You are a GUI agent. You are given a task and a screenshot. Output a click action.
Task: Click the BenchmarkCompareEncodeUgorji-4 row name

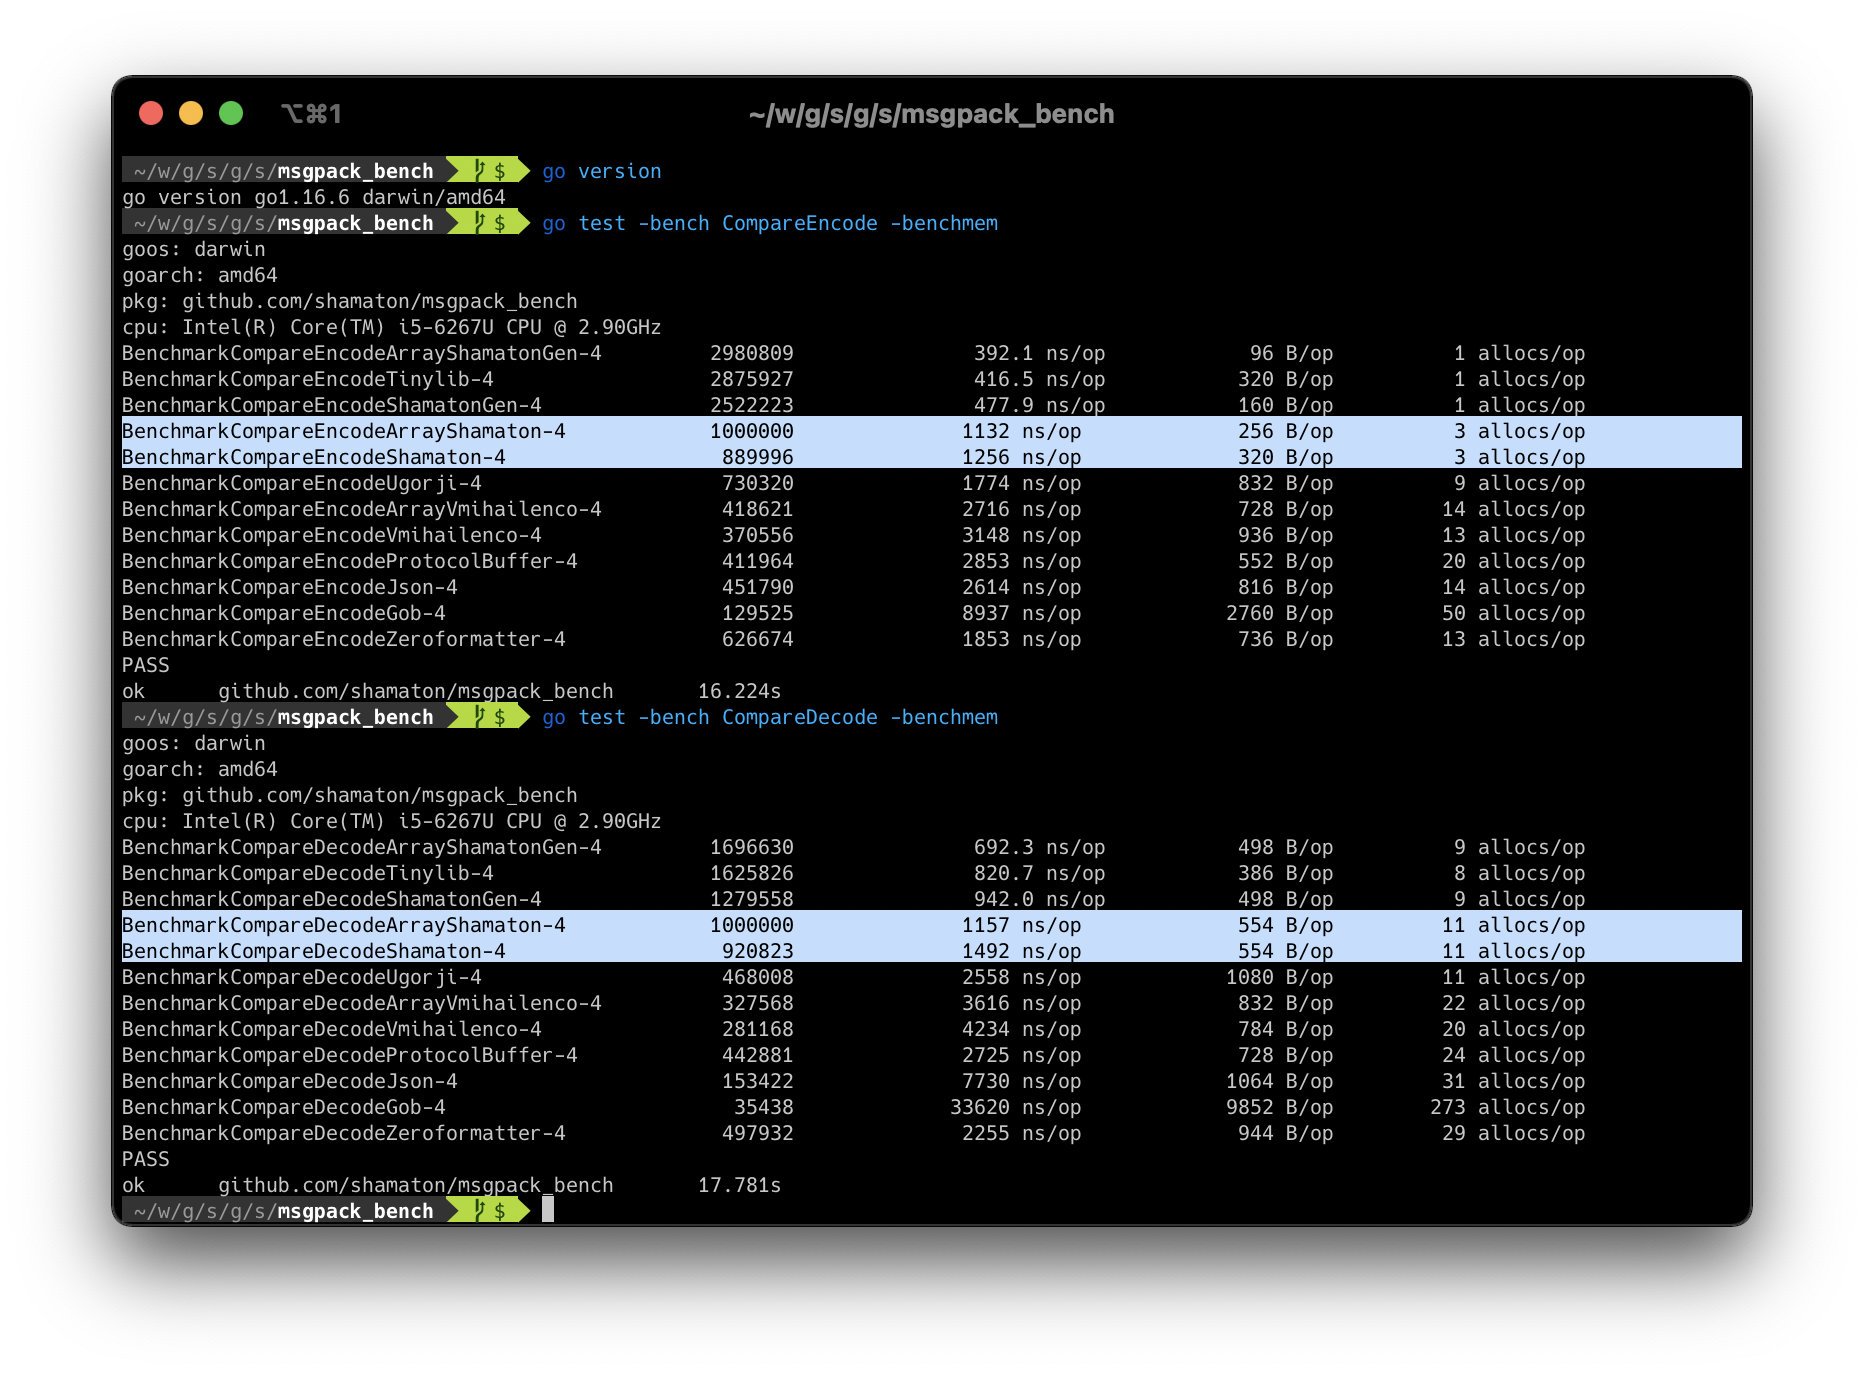302,483
